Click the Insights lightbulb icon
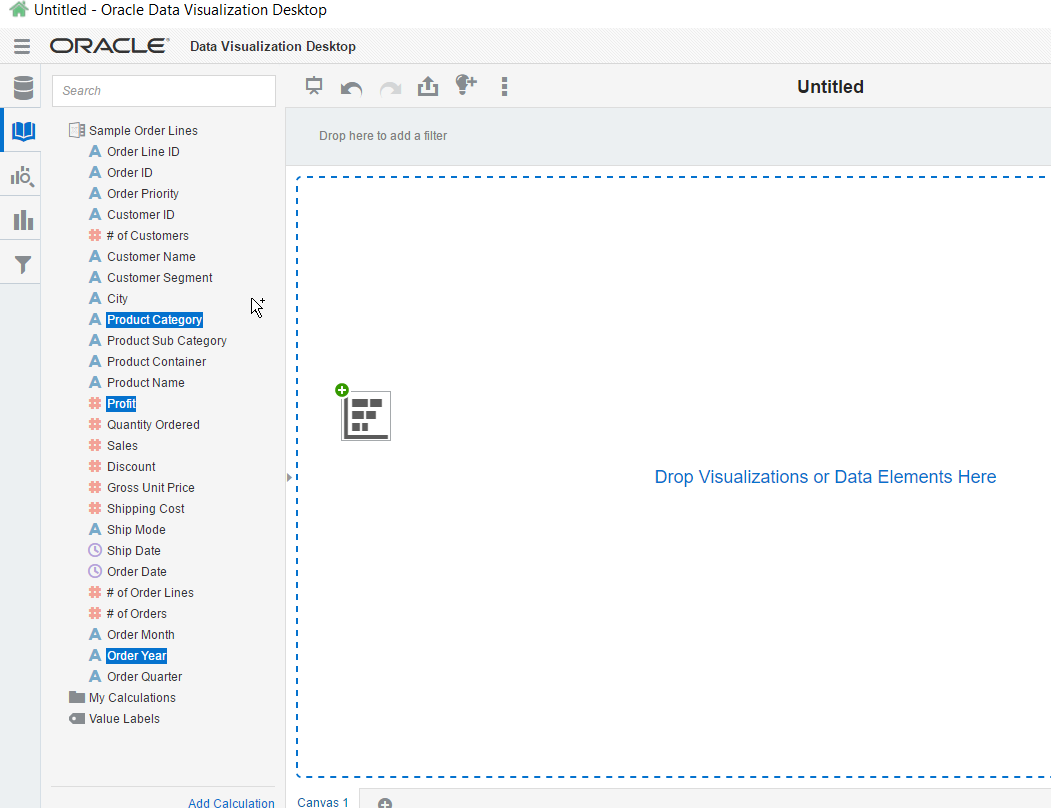Image resolution: width=1051 pixels, height=808 pixels. 466,86
